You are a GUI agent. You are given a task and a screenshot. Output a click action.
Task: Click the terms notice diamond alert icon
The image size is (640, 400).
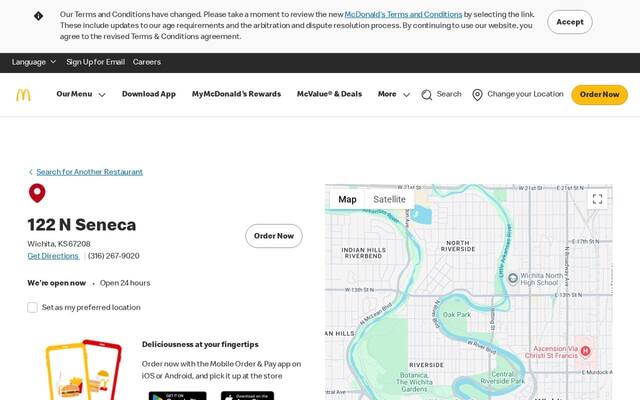click(x=38, y=16)
